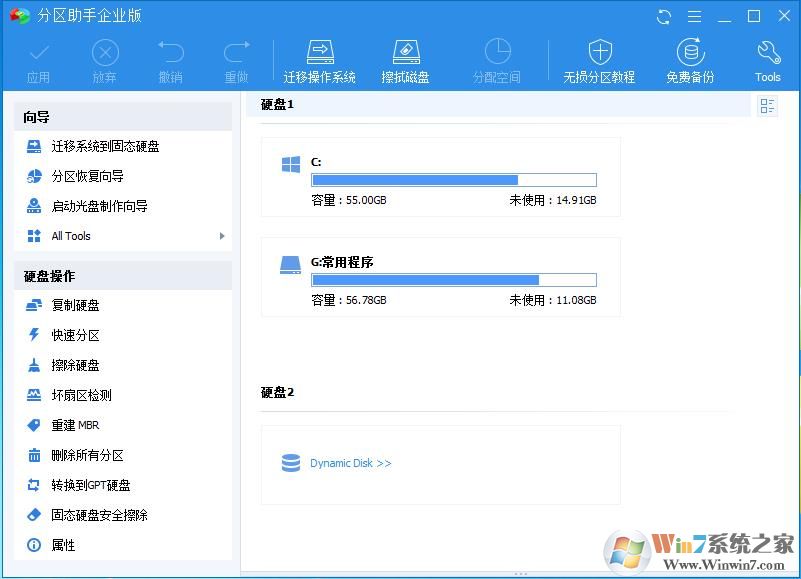Click the refresh icon in title bar

click(x=663, y=16)
